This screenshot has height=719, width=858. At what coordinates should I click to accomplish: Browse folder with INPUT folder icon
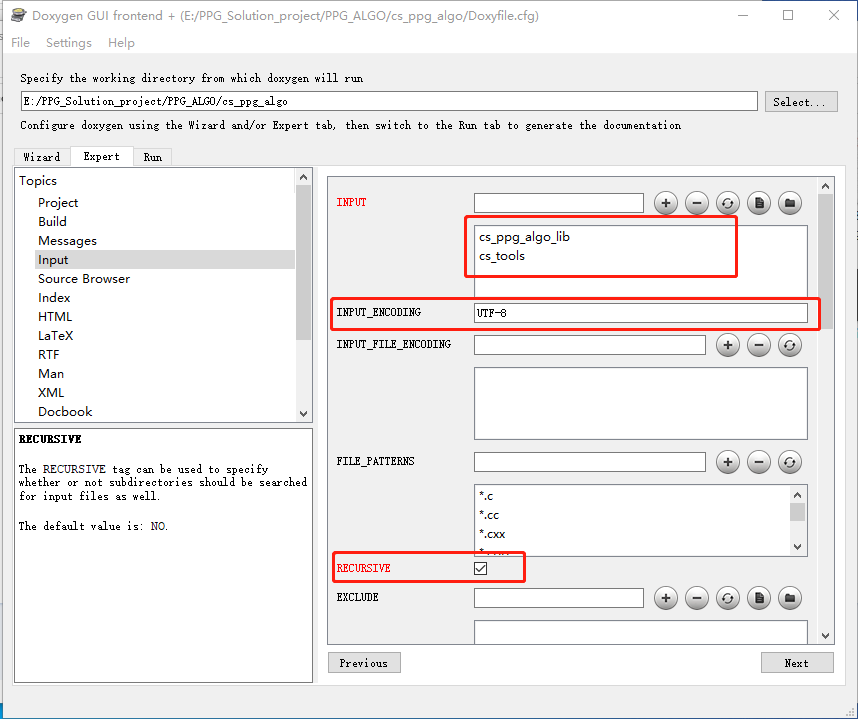pyautogui.click(x=790, y=203)
